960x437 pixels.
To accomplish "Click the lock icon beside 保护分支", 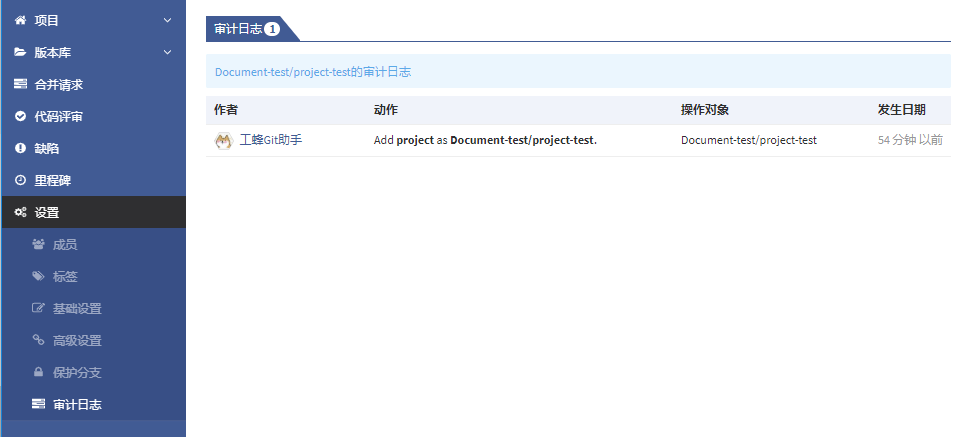I will tap(38, 372).
